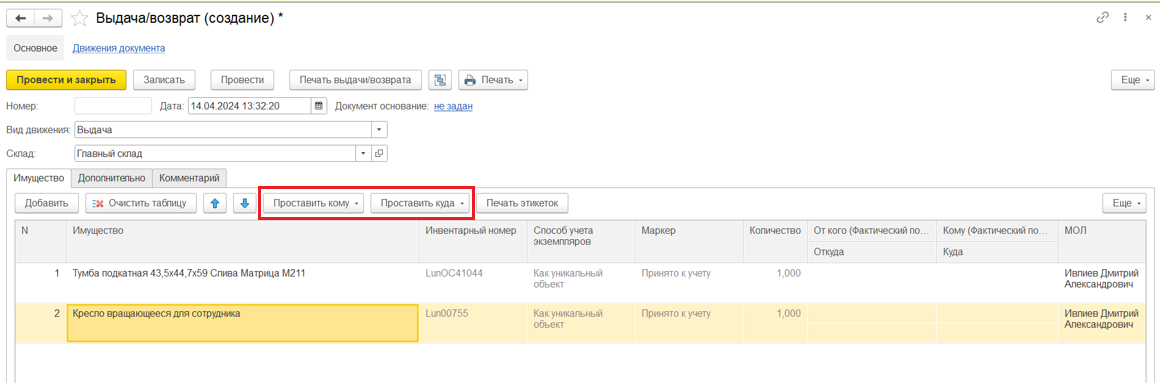Click the Записать button
The image size is (1160, 383).
164,80
